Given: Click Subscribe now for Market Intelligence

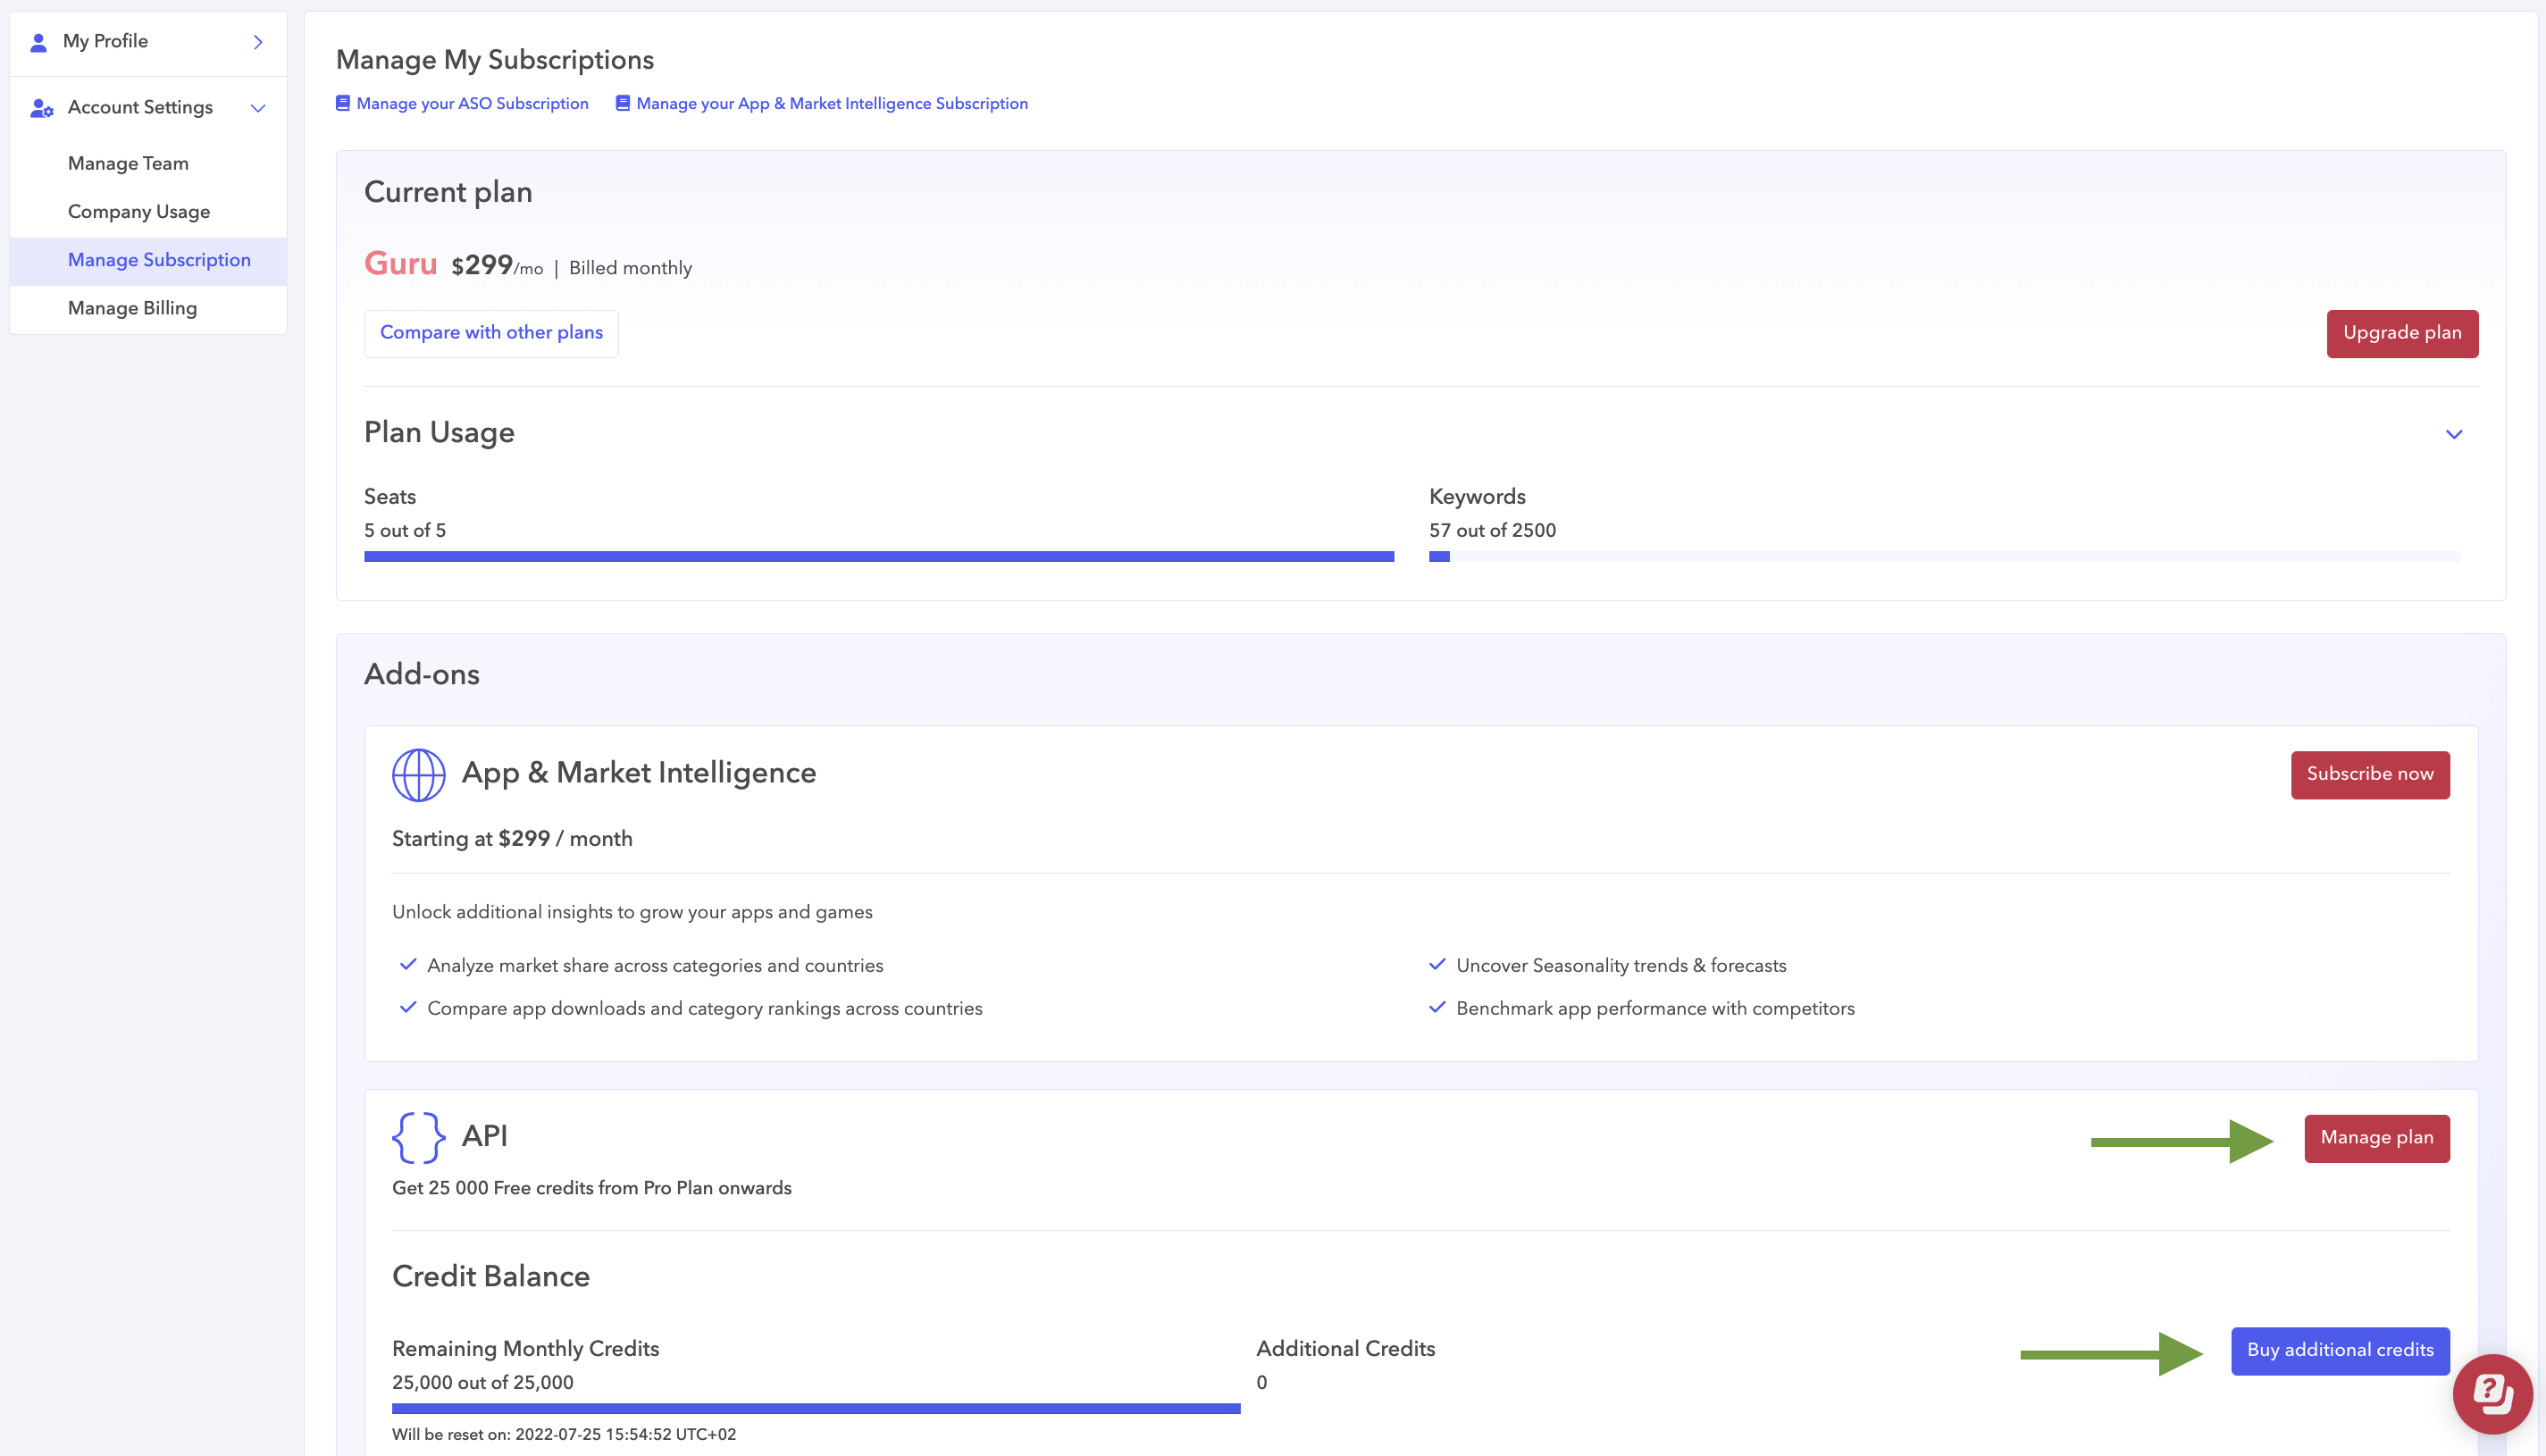Looking at the screenshot, I should coord(2369,774).
